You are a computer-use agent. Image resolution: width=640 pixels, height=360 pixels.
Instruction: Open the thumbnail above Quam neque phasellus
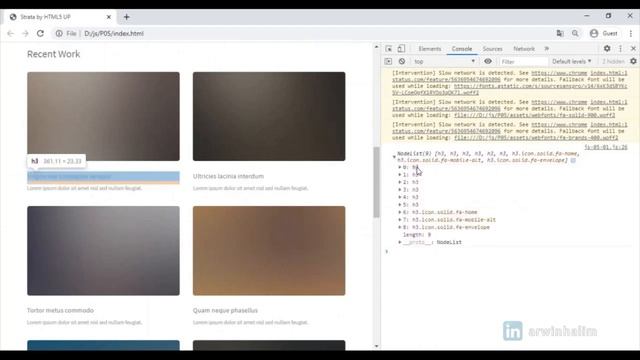[x=269, y=251]
